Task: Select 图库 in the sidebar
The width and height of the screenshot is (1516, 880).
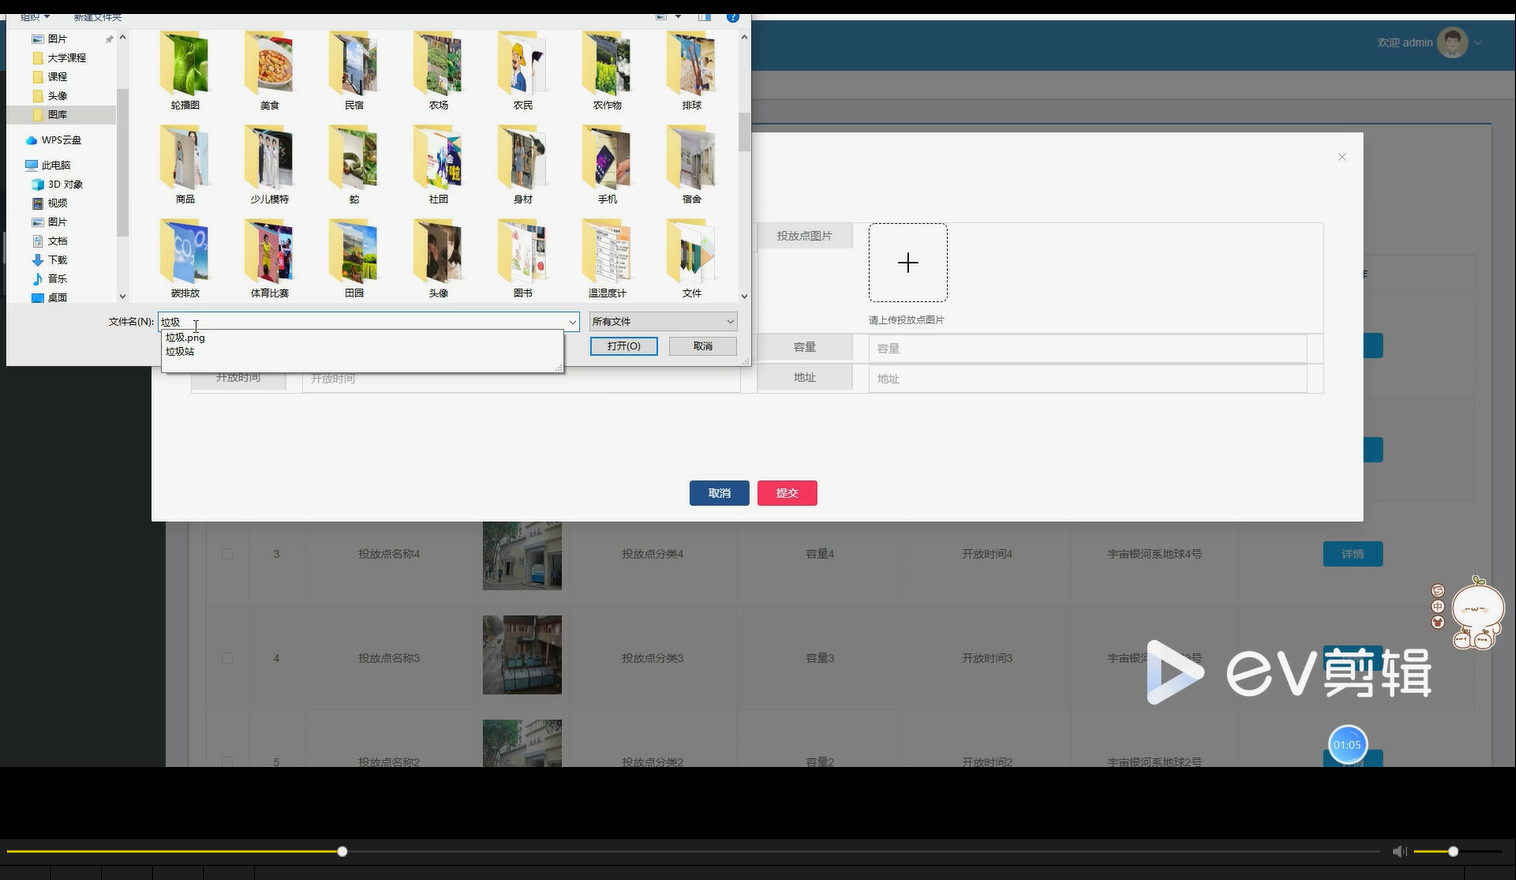Action: click(x=57, y=115)
